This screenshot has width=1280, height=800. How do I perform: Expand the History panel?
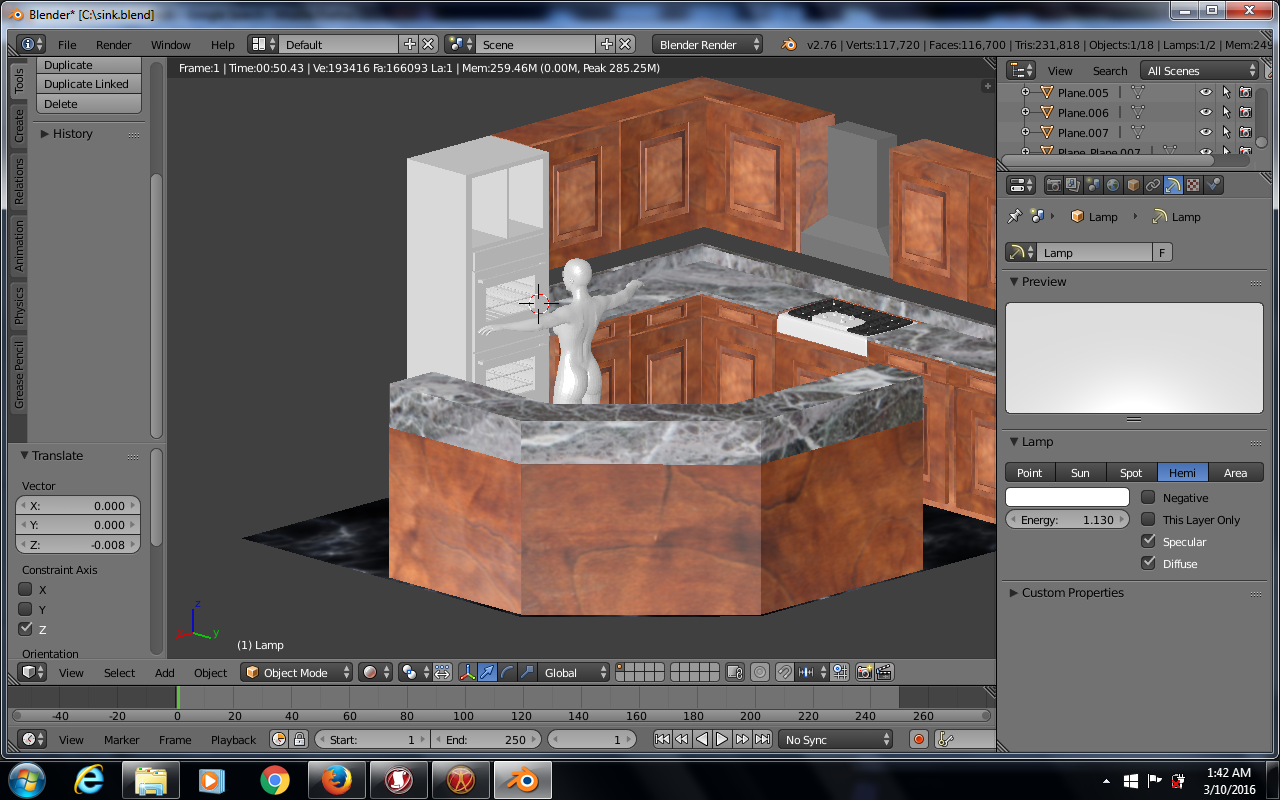(x=72, y=133)
